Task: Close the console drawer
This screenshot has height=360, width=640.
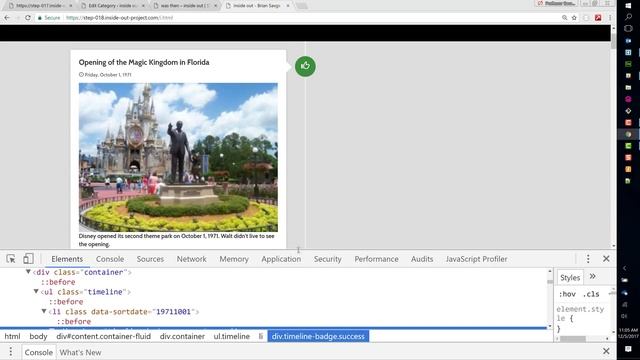Action: pyautogui.click(x=606, y=351)
